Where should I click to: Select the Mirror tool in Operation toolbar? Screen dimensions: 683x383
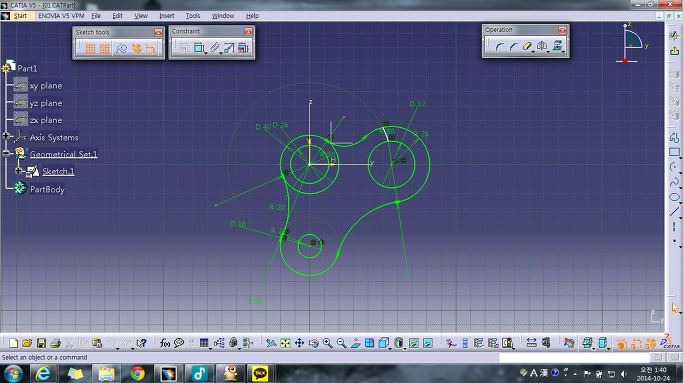pyautogui.click(x=541, y=46)
